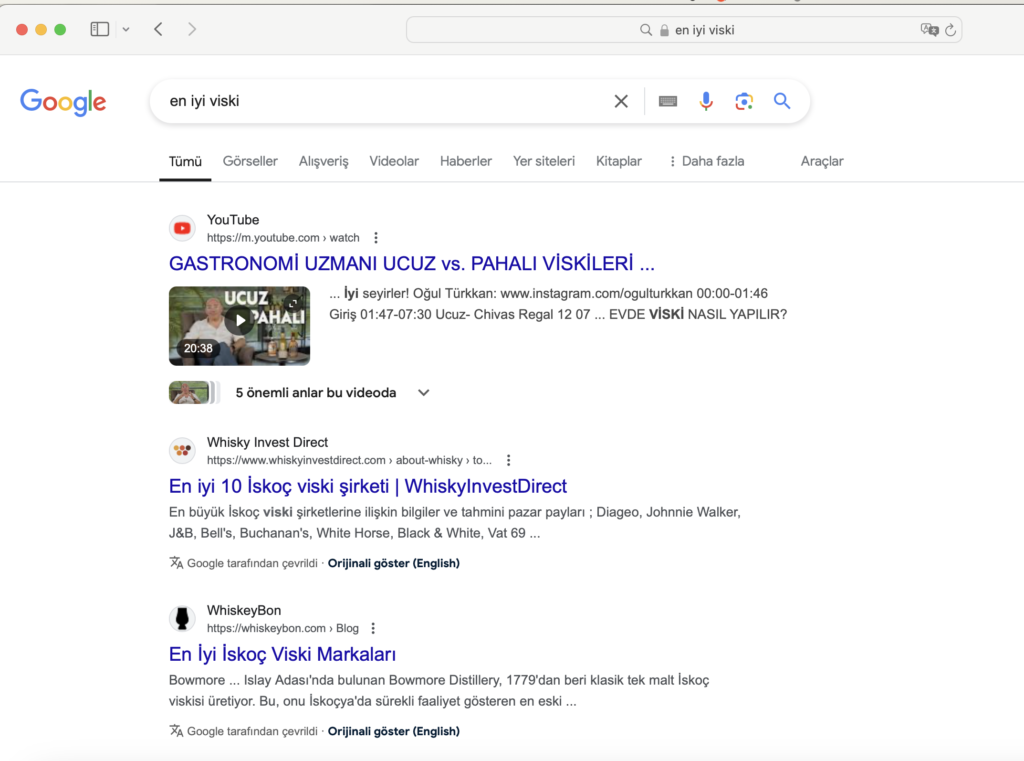Click the WhiskeyBon favicon

[x=182, y=619]
